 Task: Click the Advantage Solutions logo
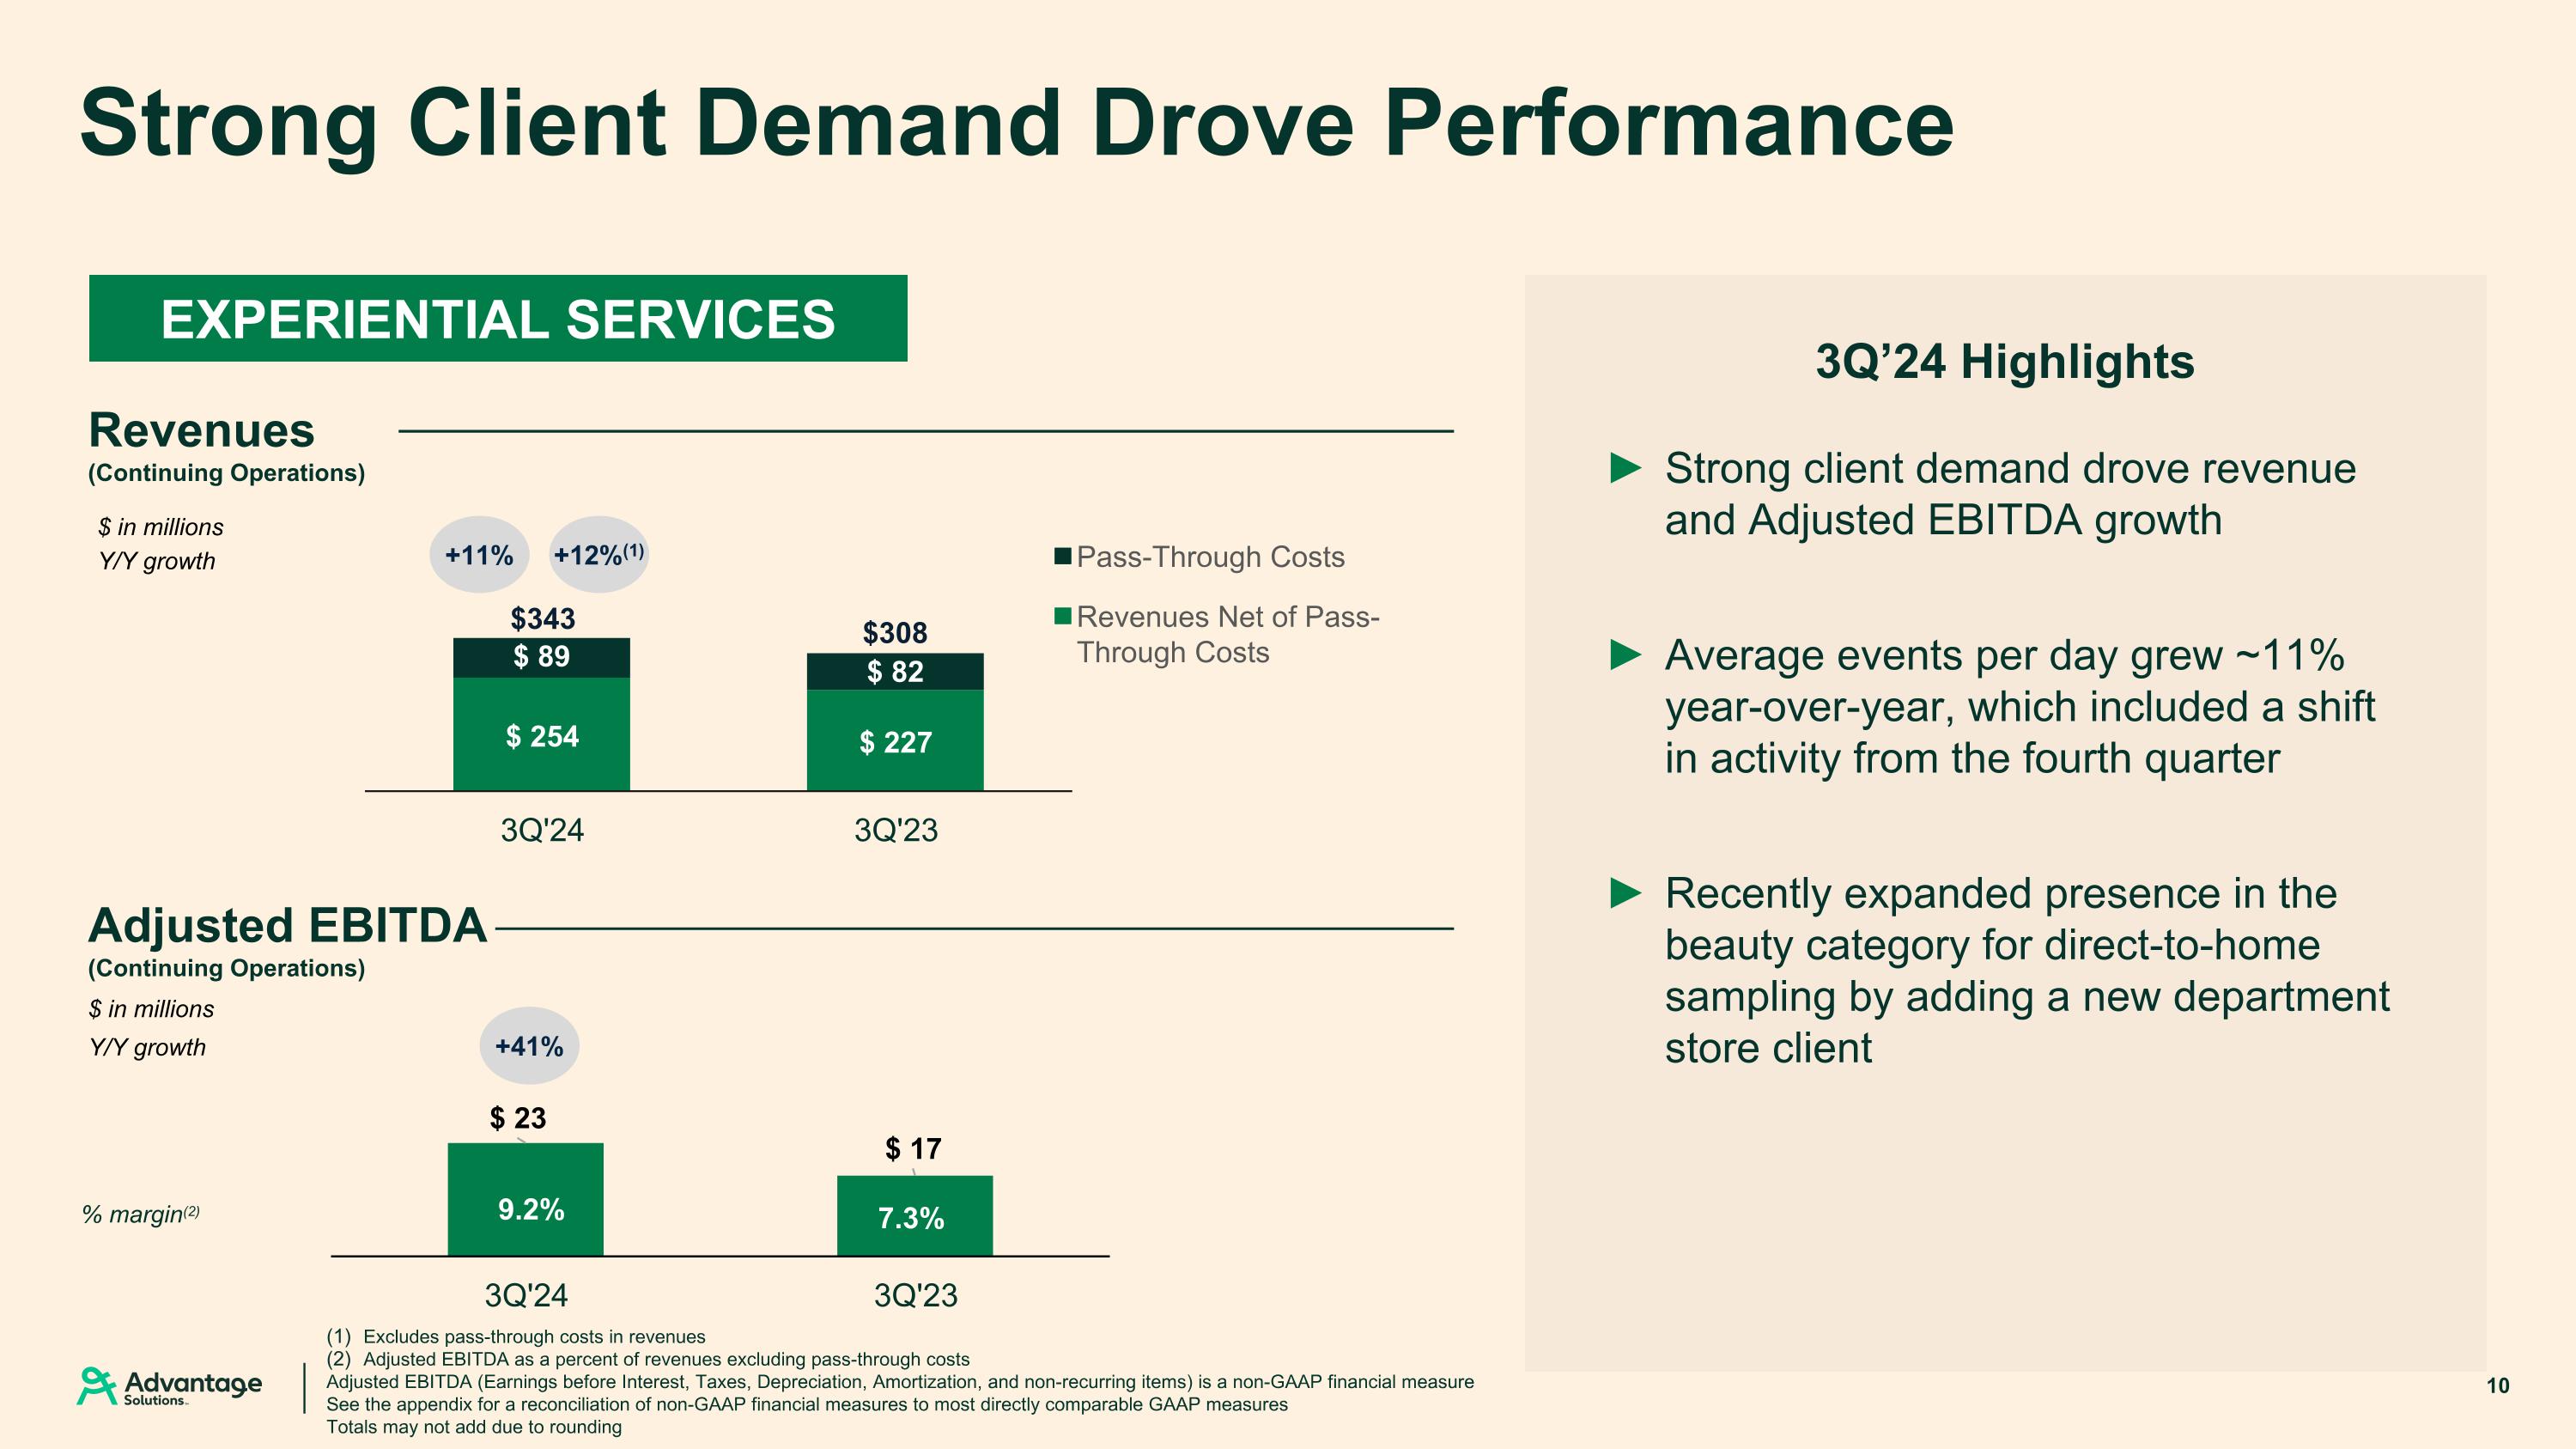(x=169, y=1386)
